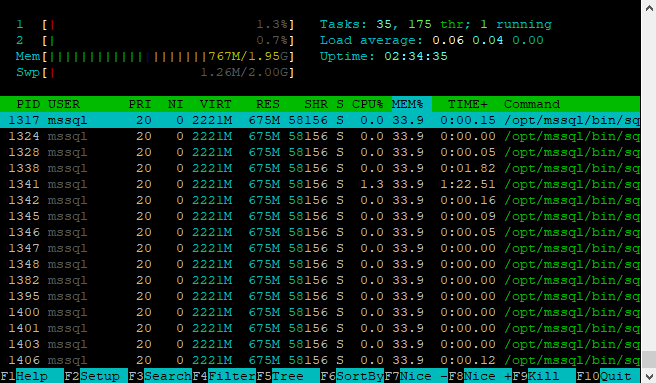The width and height of the screenshot is (656, 383).
Task: Select process row with PID 1406
Action: pos(320,360)
